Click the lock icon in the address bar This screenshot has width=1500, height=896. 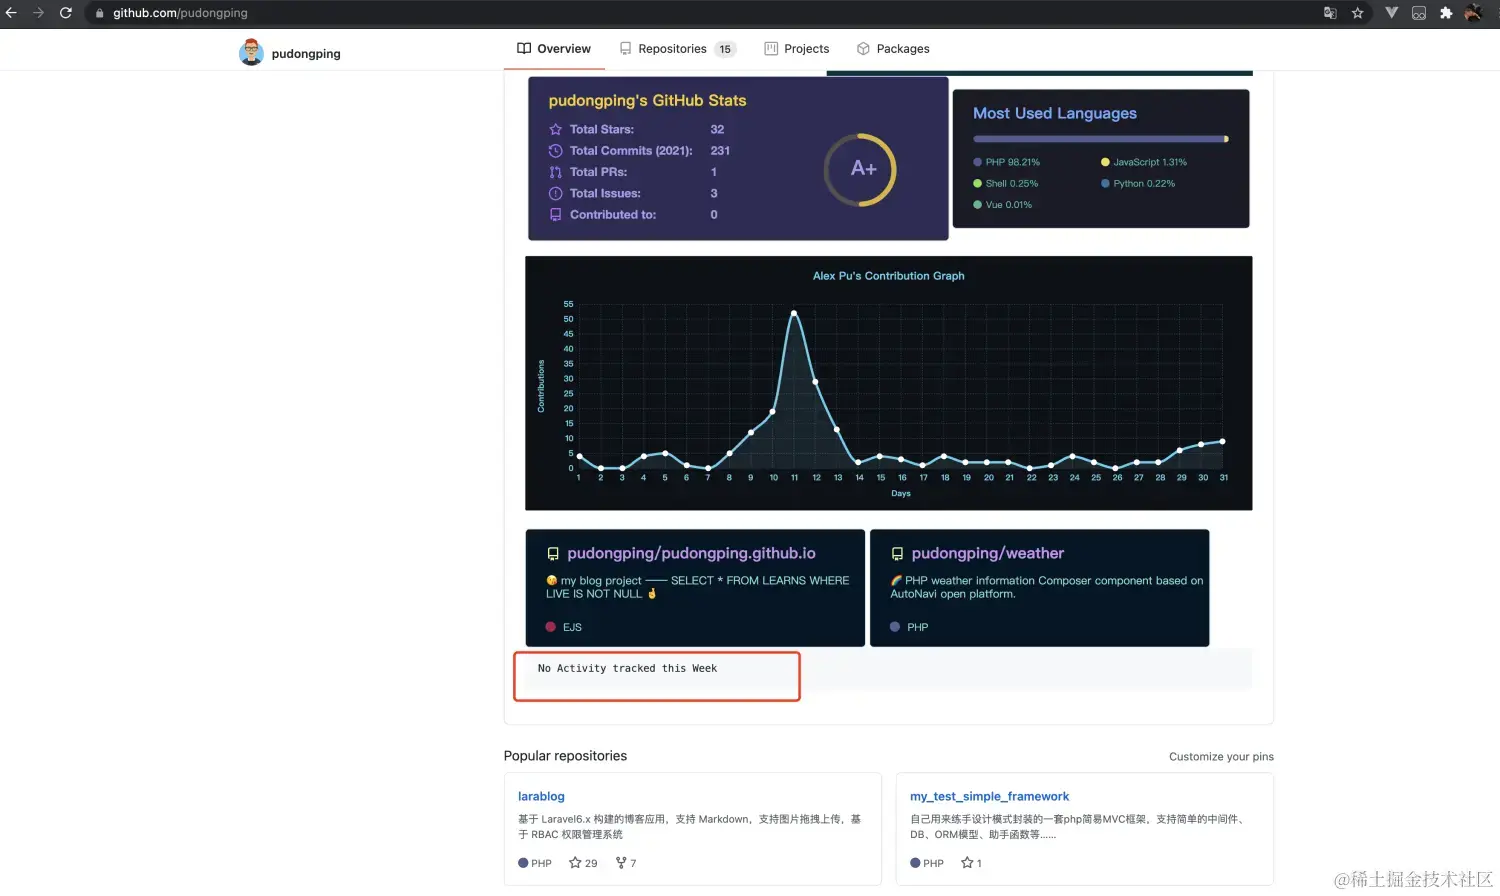(100, 13)
